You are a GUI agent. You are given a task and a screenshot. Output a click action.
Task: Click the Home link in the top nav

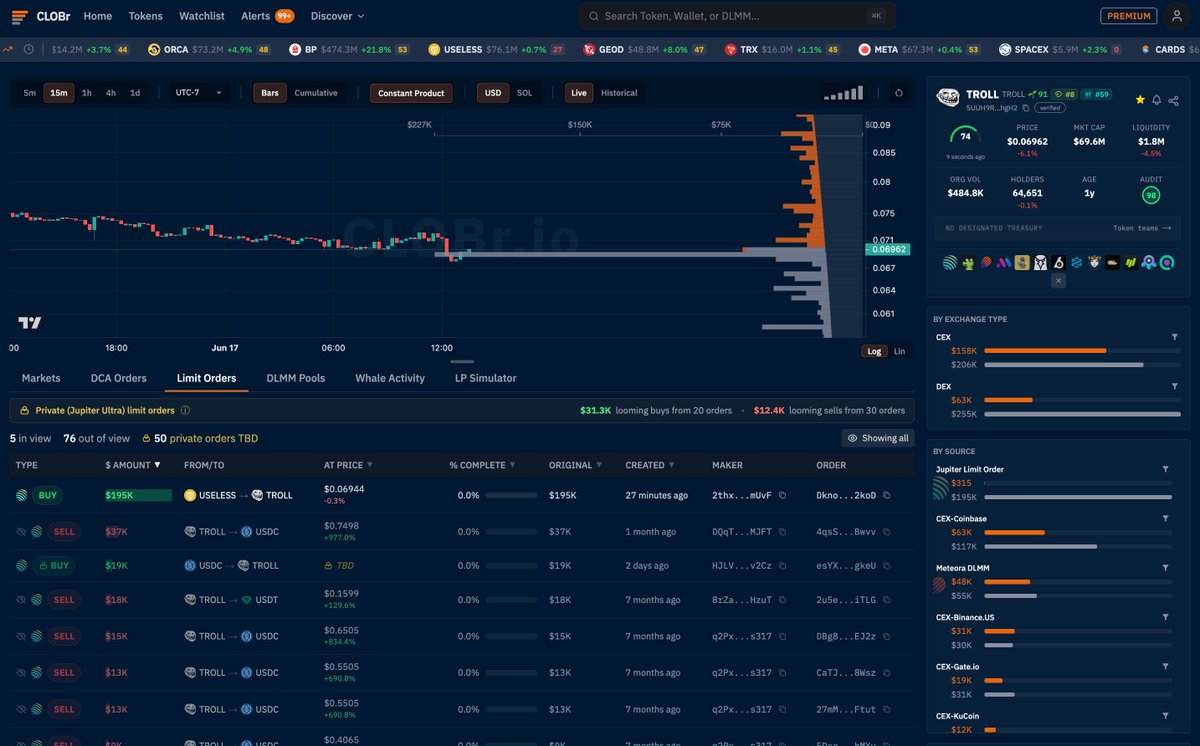tap(98, 16)
